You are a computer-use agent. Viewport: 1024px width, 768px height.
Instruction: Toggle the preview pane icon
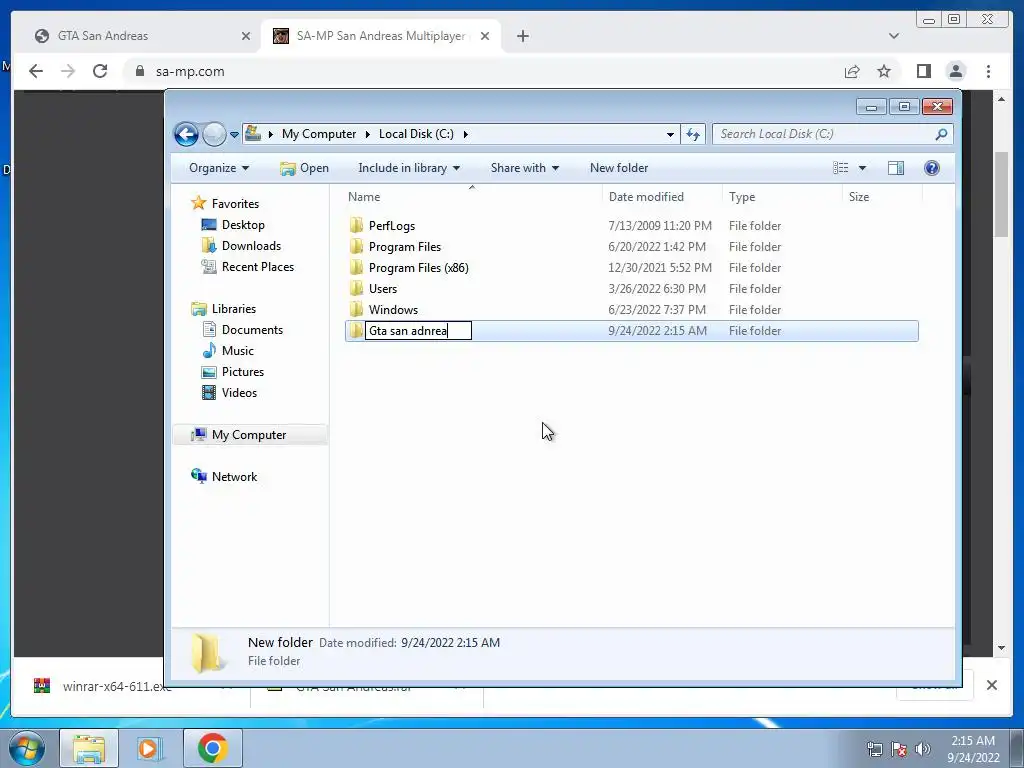(896, 168)
